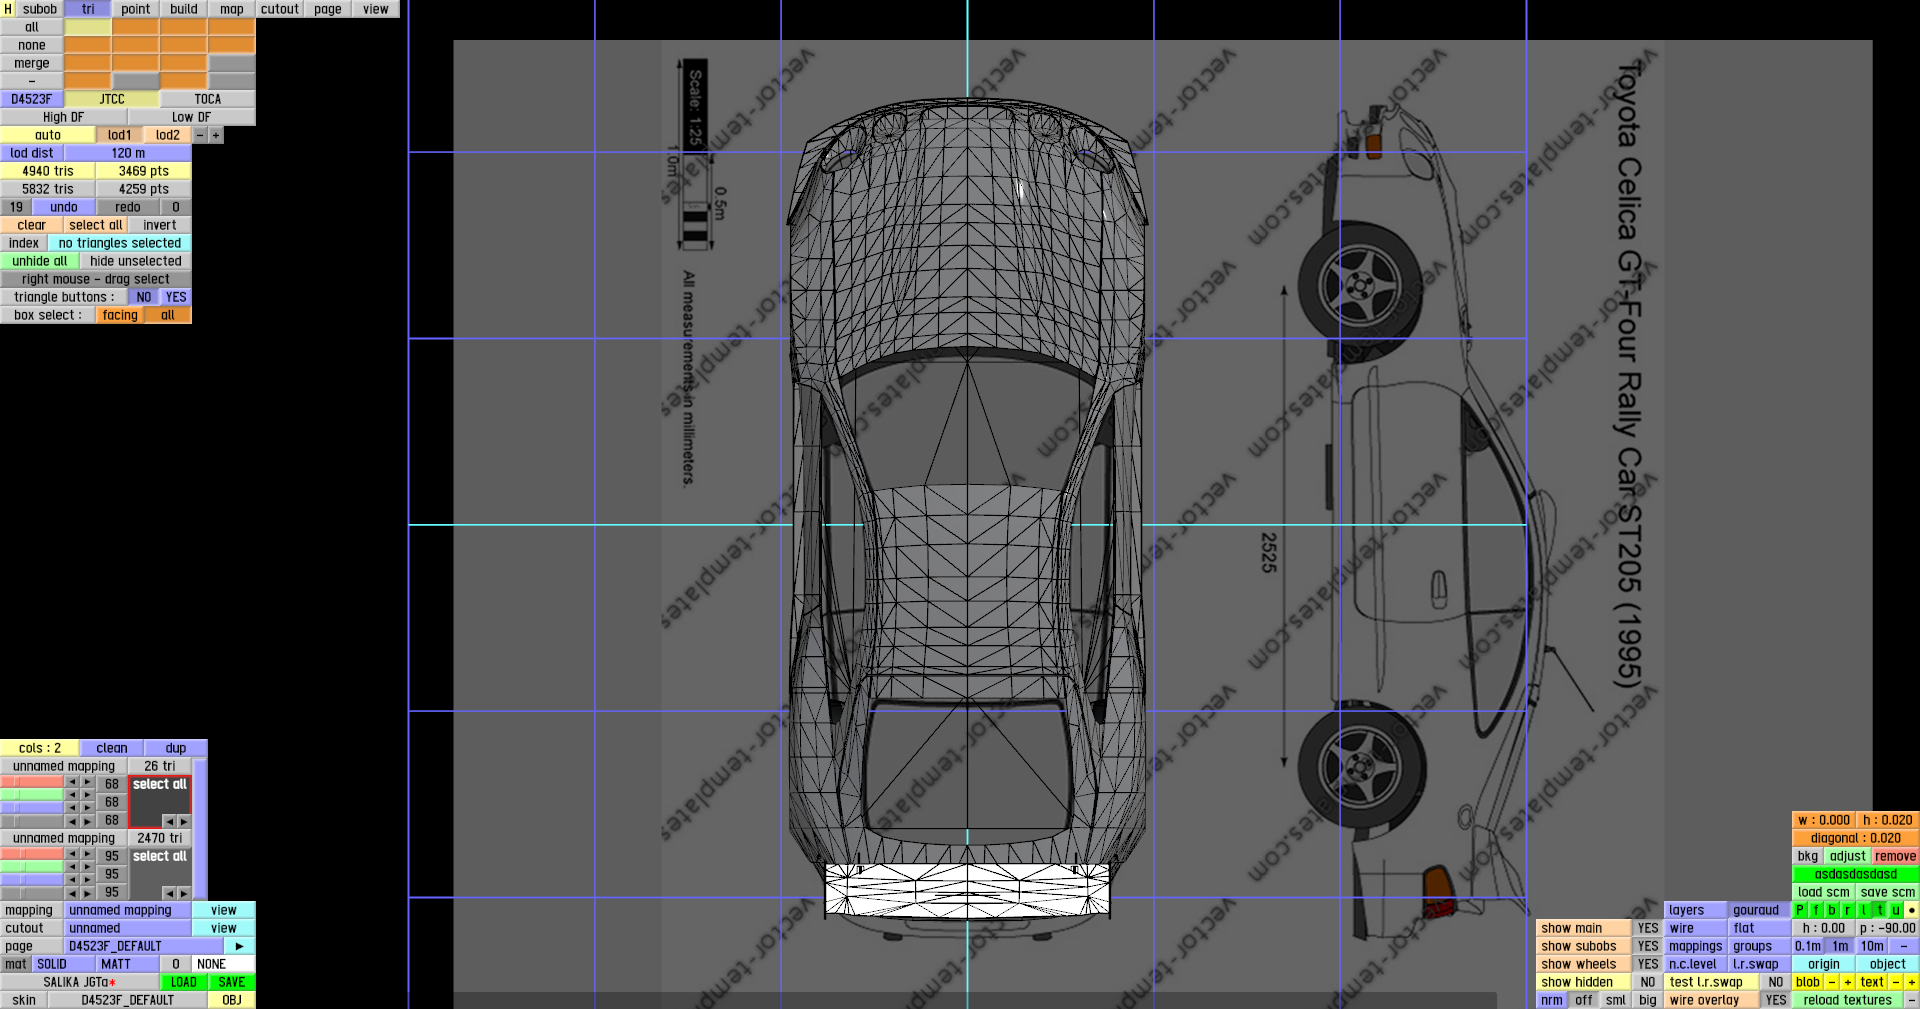Viewport: 1920px width, 1009px height.
Task: Open page list arrow beside D4523F_DEFAULT
Action: coord(240,946)
